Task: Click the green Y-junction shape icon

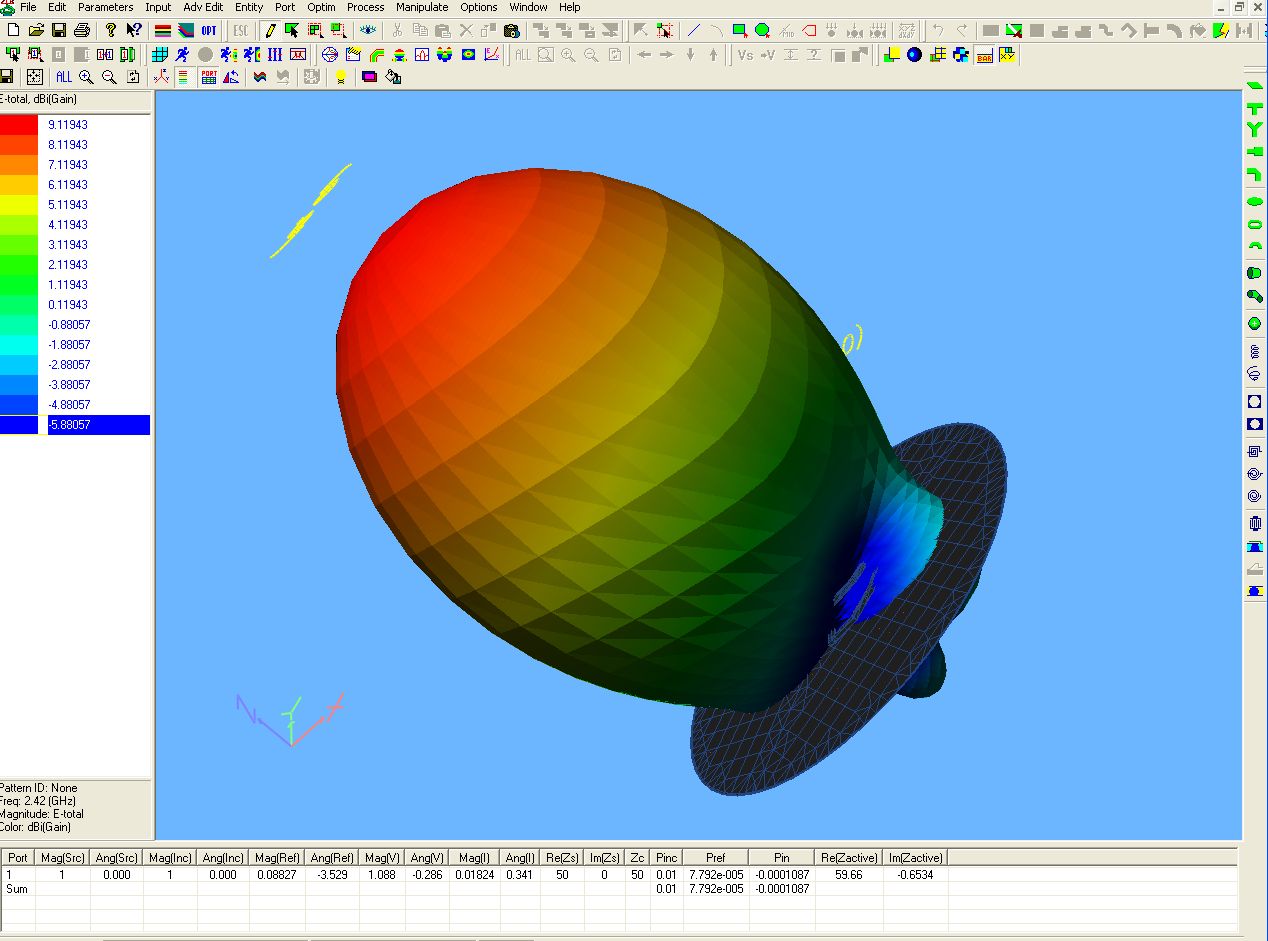Action: tap(1254, 129)
